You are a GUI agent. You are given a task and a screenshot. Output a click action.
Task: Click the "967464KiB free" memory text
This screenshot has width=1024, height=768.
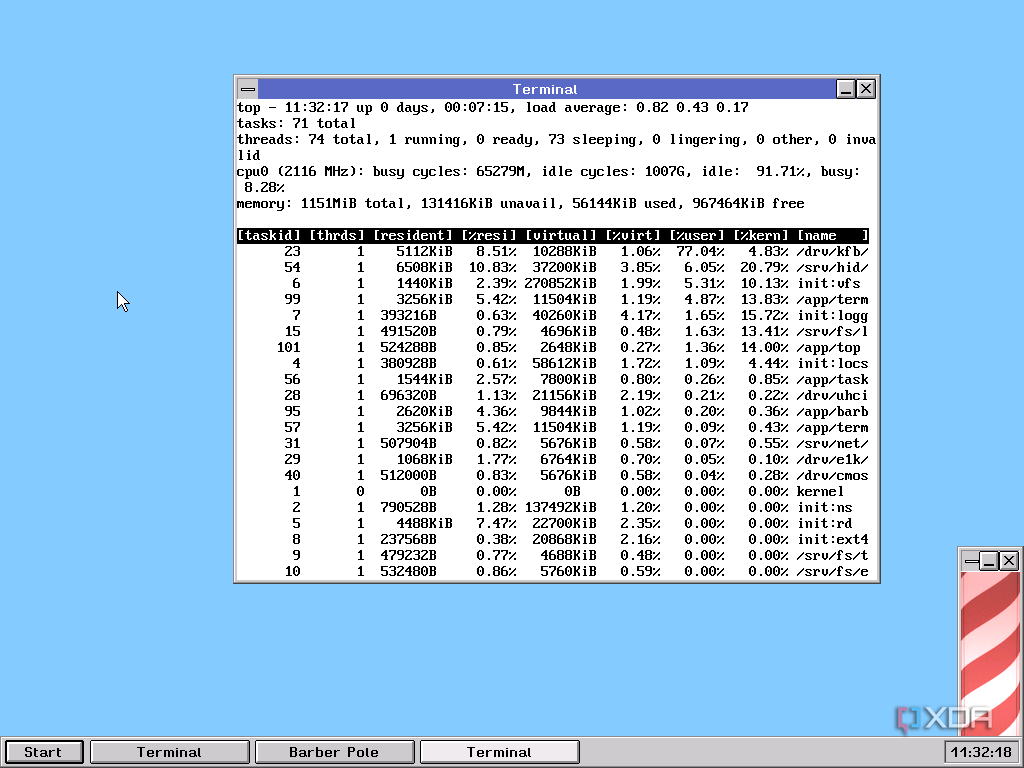748,203
